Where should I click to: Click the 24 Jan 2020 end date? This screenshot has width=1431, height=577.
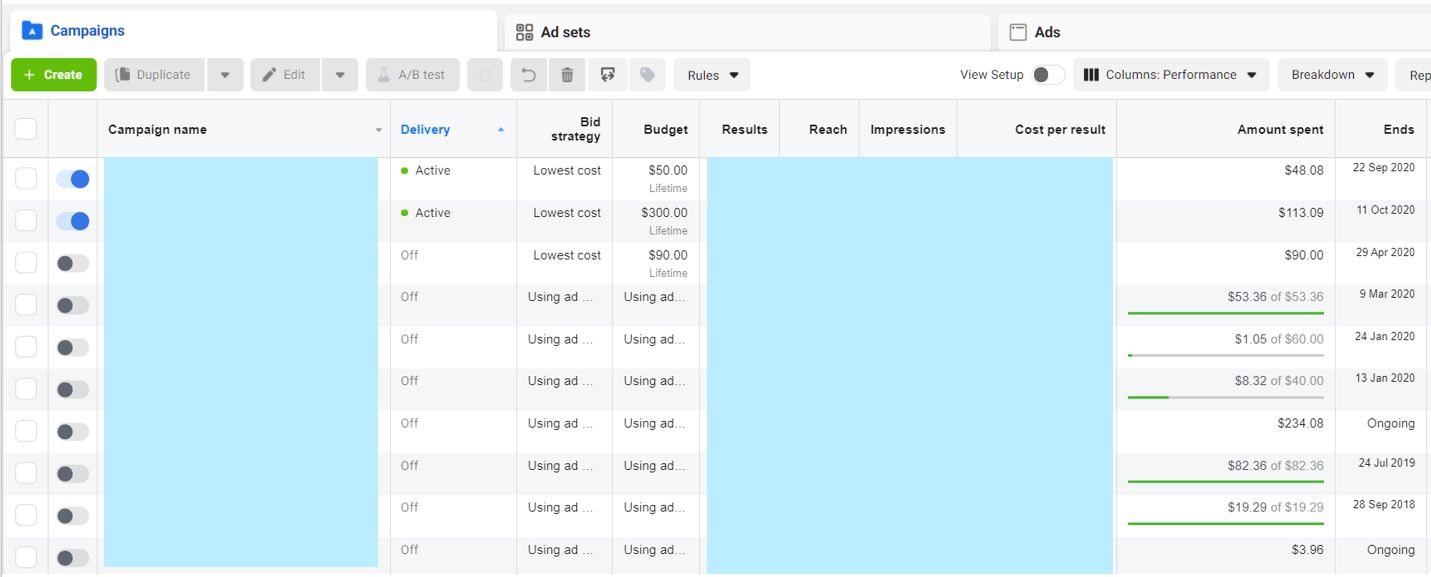point(1385,336)
